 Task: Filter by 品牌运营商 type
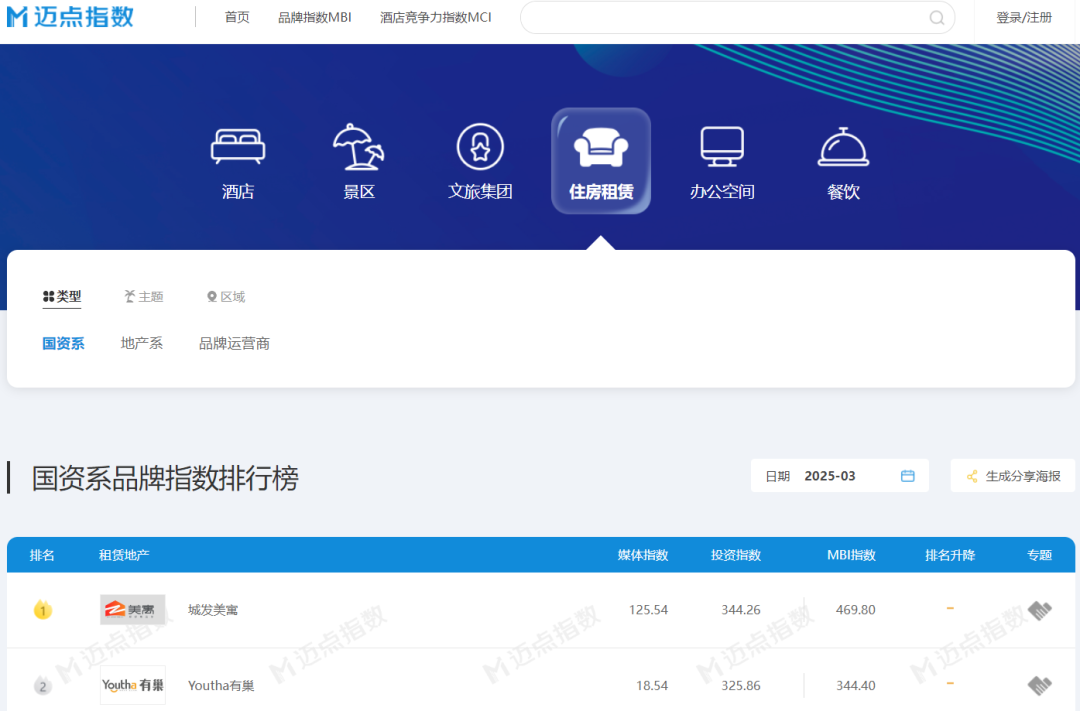[234, 343]
